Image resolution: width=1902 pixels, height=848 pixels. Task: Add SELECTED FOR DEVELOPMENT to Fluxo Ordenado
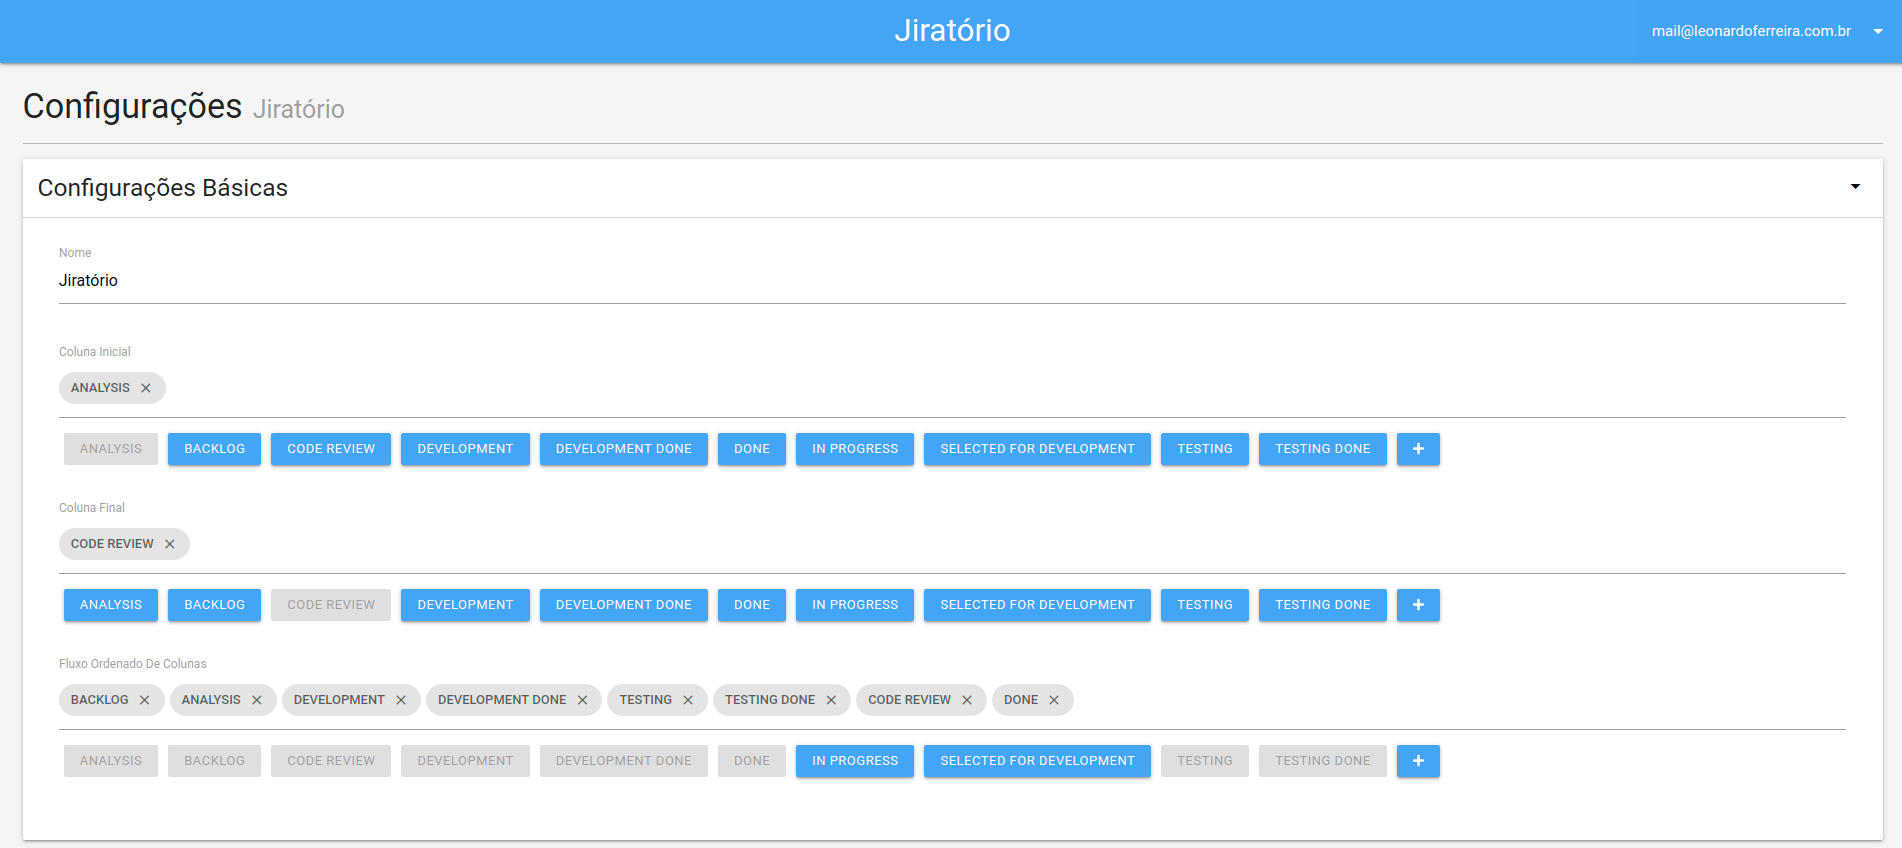1037,761
